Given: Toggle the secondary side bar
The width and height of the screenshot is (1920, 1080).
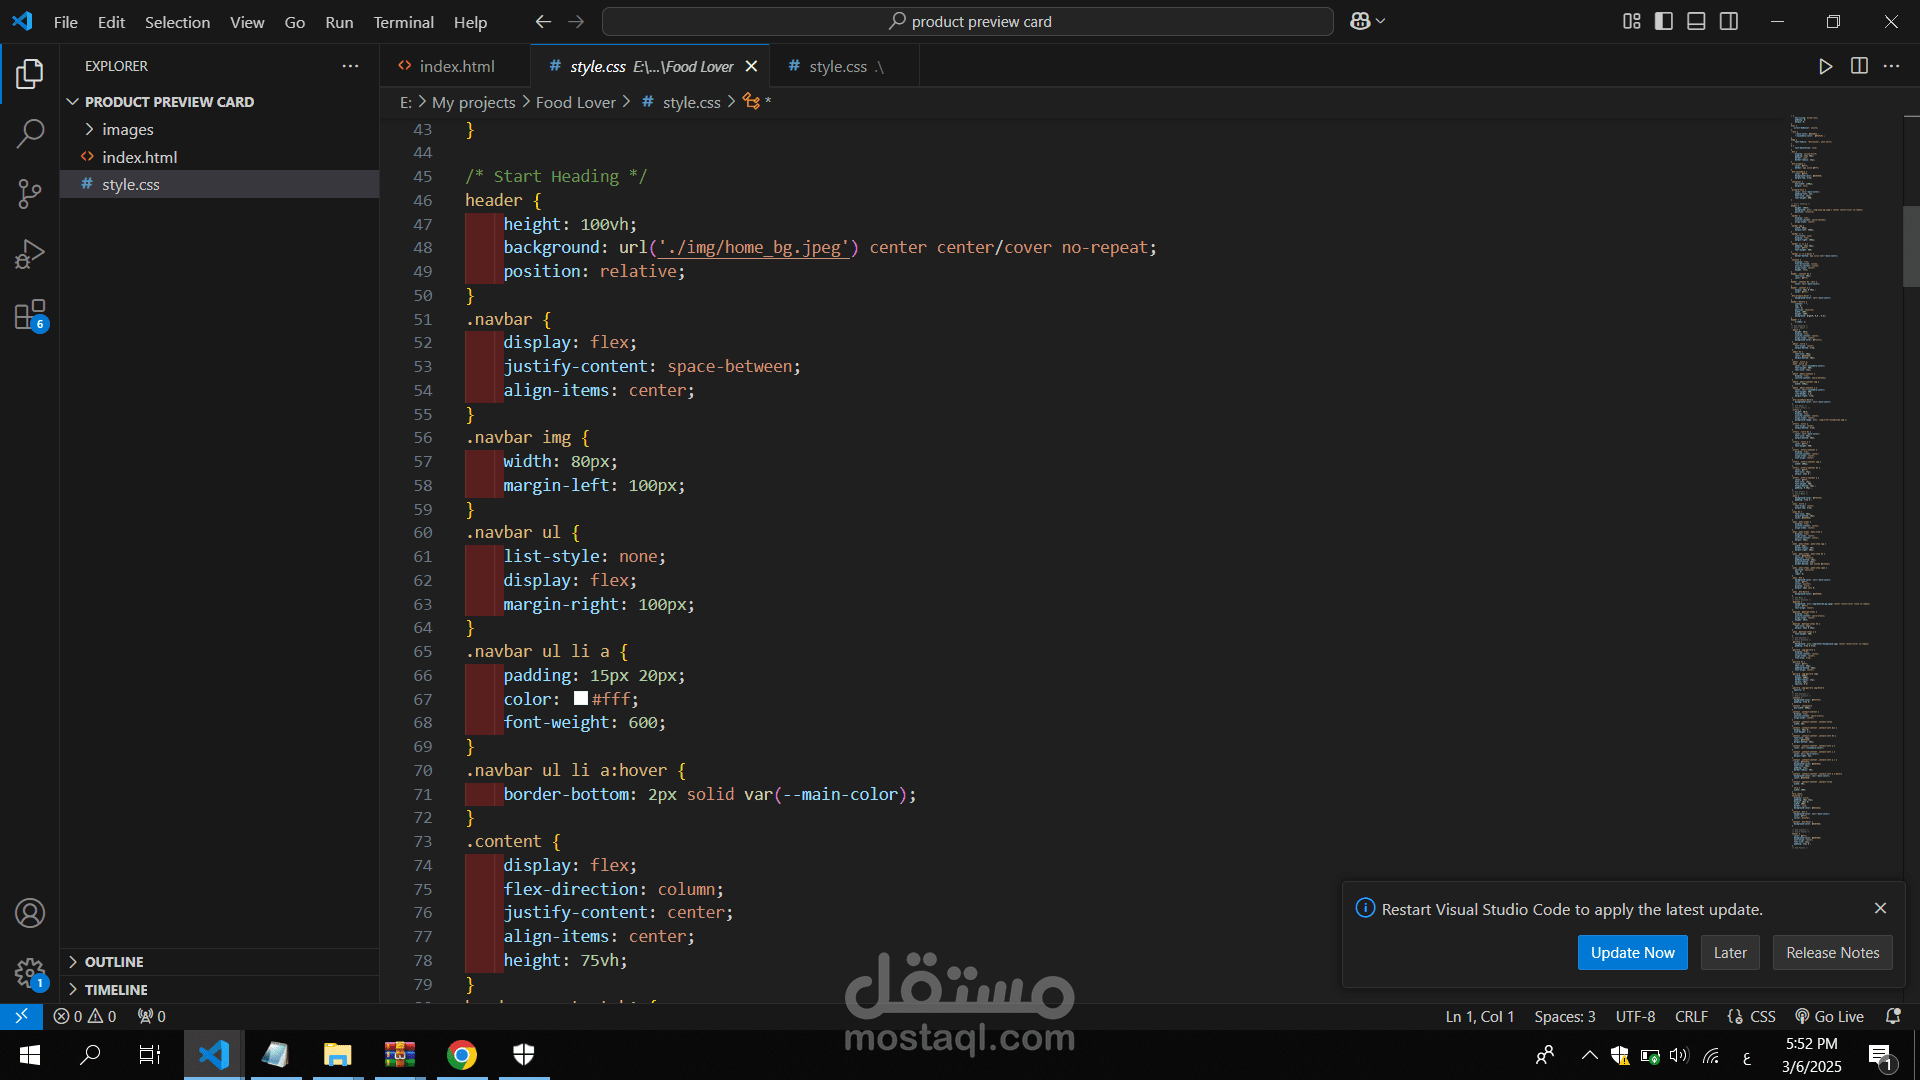Looking at the screenshot, I should point(1729,21).
